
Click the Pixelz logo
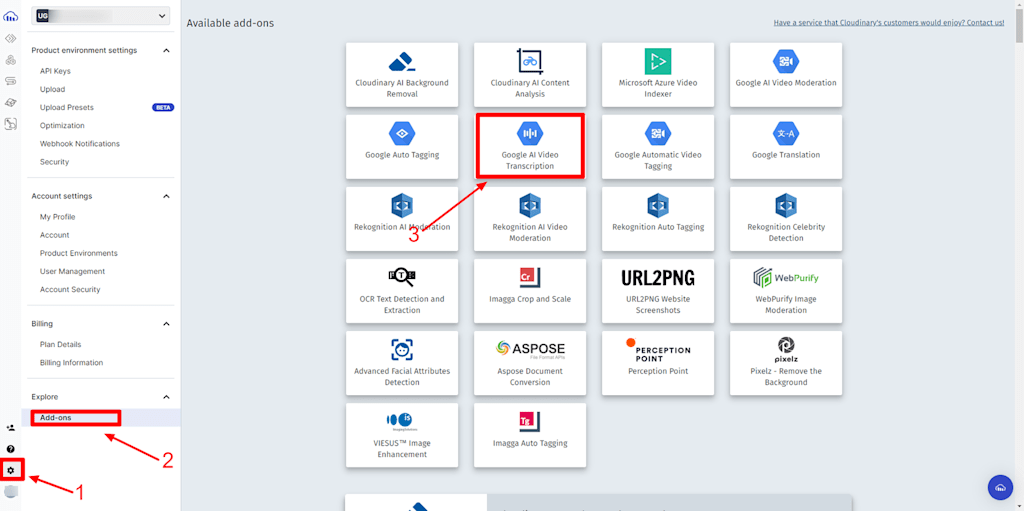pyautogui.click(x=786, y=350)
